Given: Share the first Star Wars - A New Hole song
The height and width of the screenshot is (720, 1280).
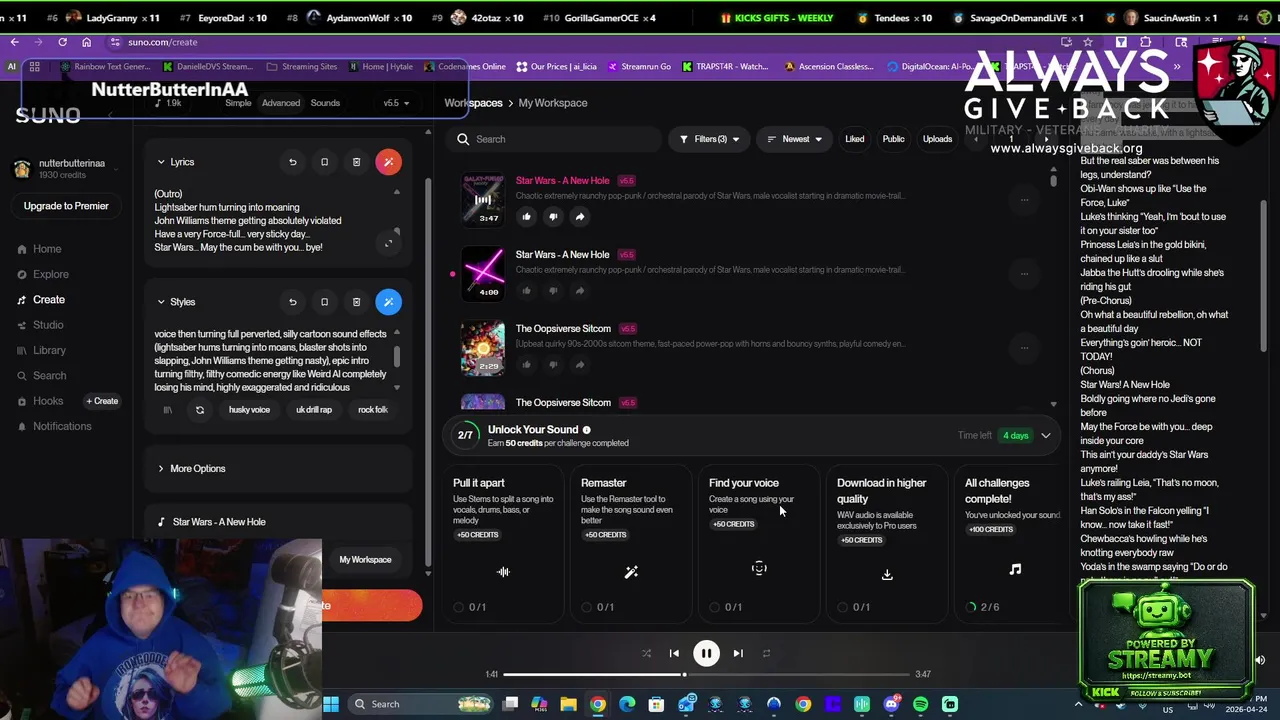Looking at the screenshot, I should [580, 216].
